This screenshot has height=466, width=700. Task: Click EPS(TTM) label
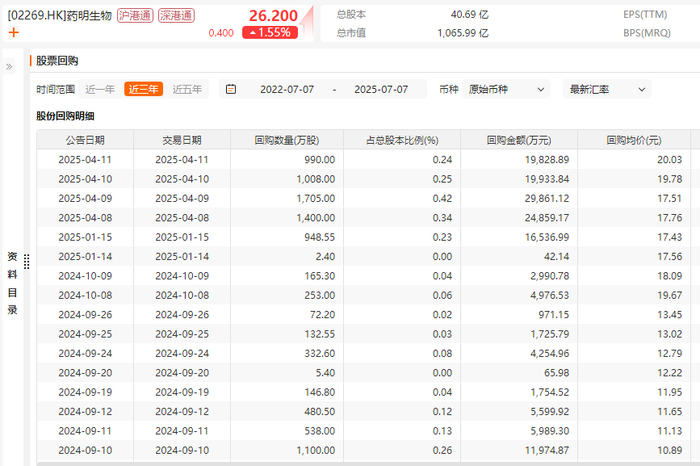[x=645, y=14]
